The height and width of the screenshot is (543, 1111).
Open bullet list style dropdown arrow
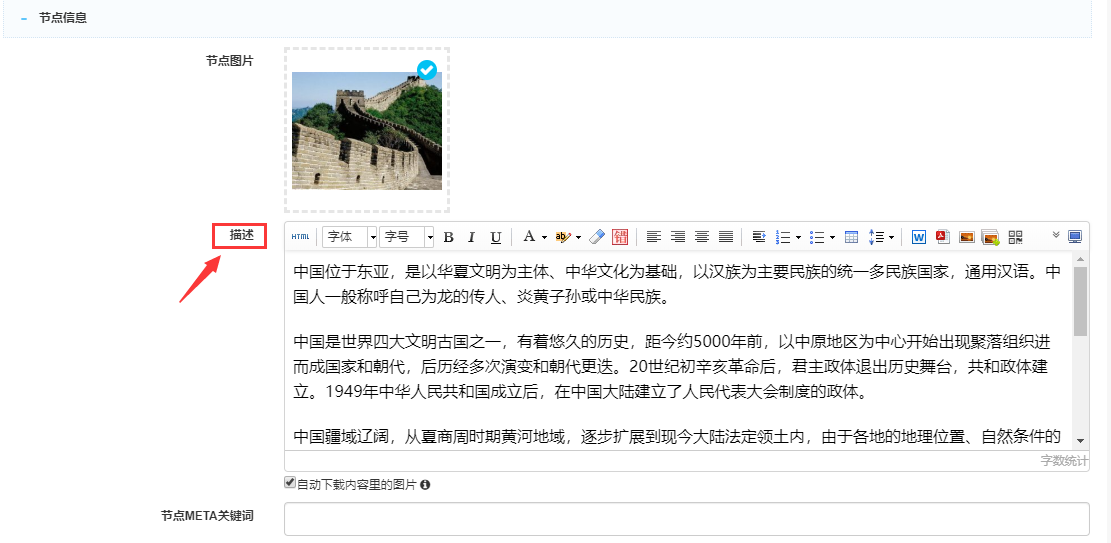click(833, 237)
